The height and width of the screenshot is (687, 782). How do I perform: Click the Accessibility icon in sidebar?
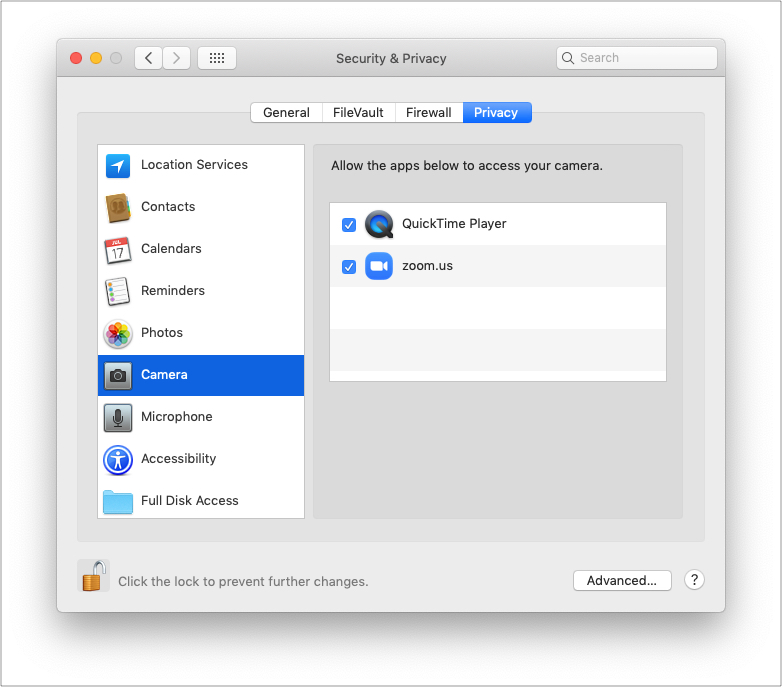tap(118, 460)
